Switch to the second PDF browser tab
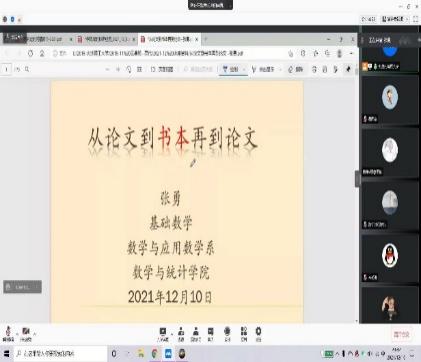This screenshot has width=421, height=362. pyautogui.click(x=106, y=39)
